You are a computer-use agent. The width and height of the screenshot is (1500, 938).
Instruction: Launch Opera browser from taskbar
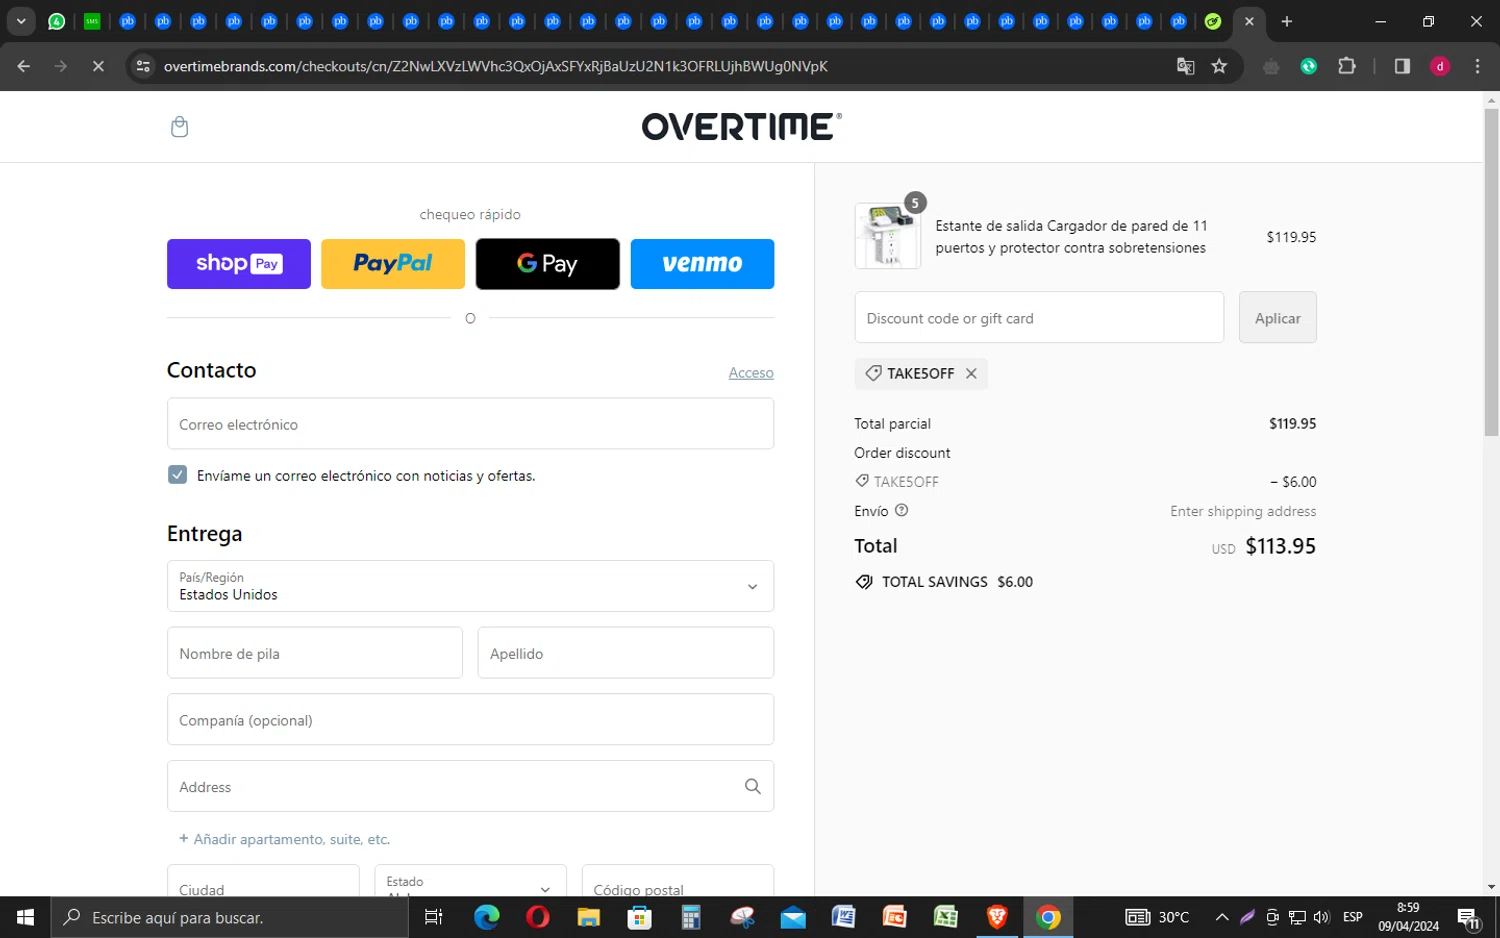[x=538, y=917]
